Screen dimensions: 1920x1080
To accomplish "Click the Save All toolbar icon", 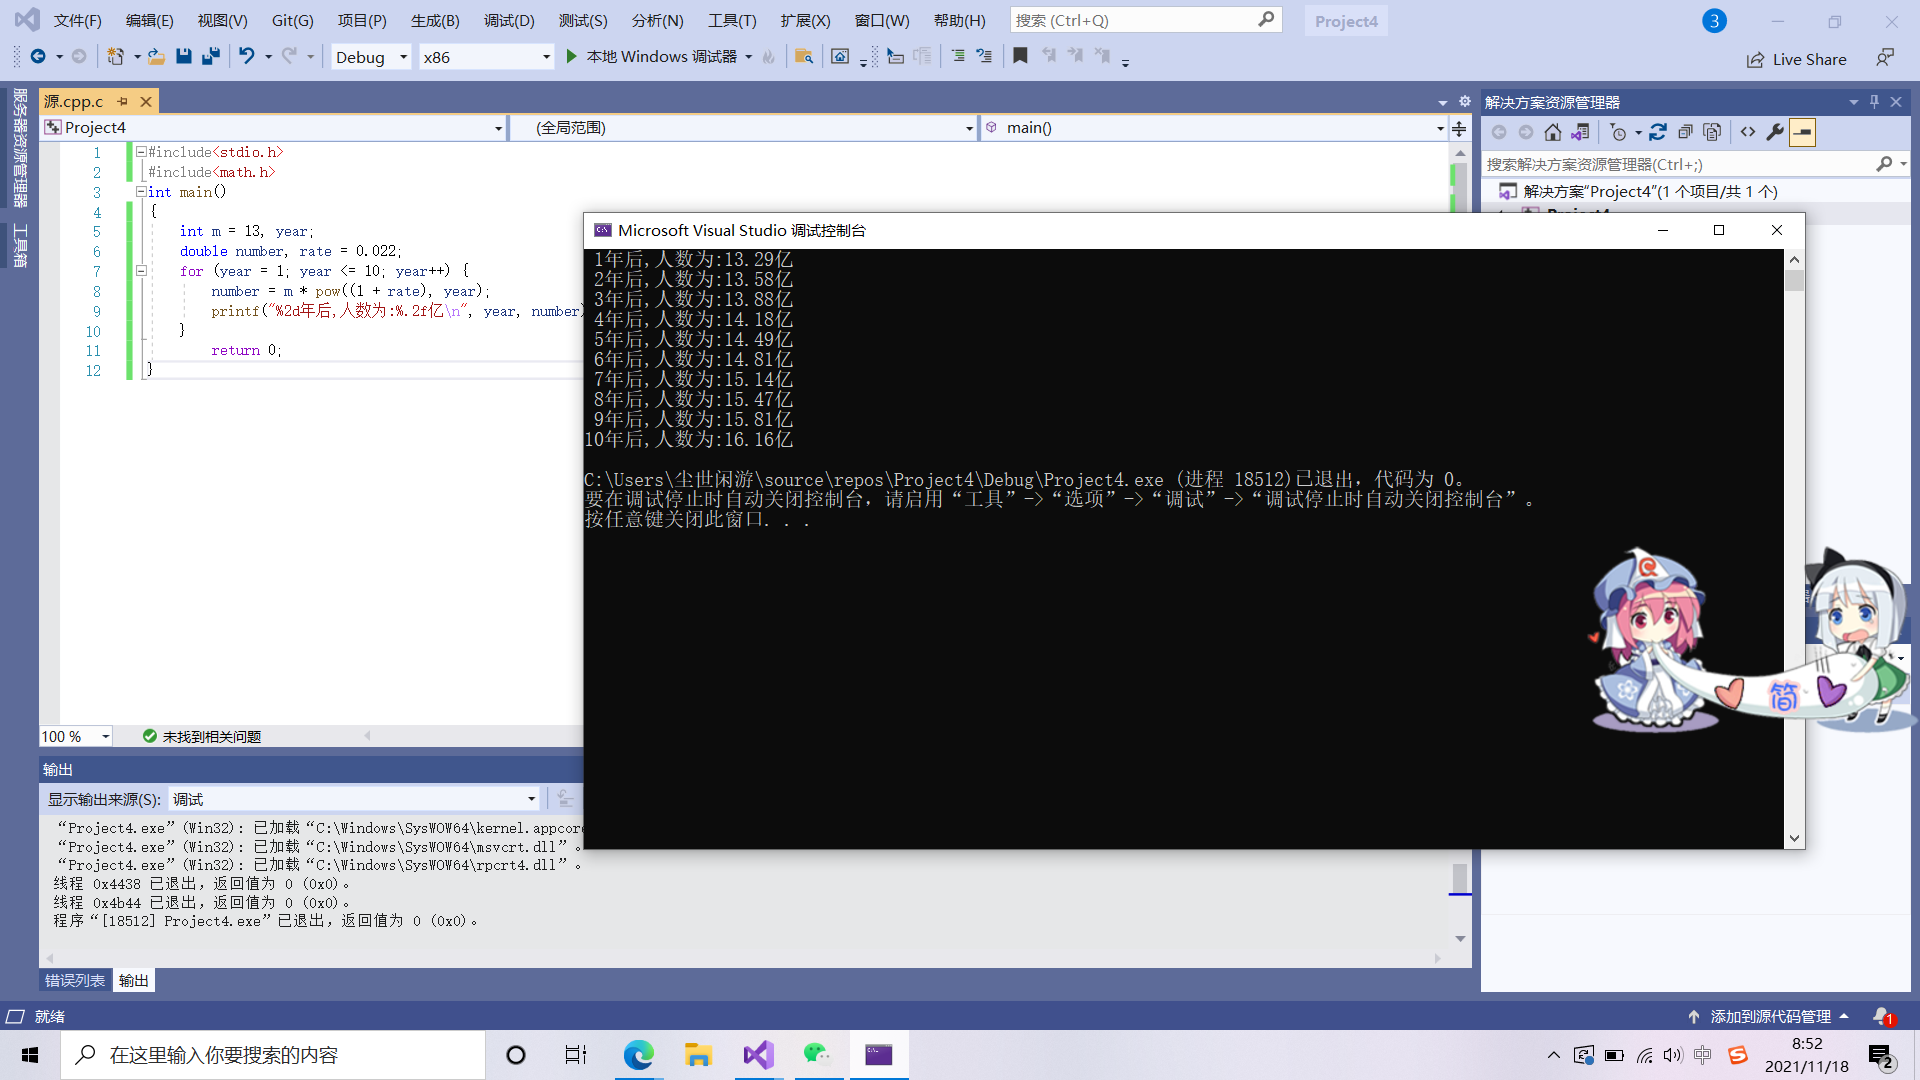I will (210, 57).
